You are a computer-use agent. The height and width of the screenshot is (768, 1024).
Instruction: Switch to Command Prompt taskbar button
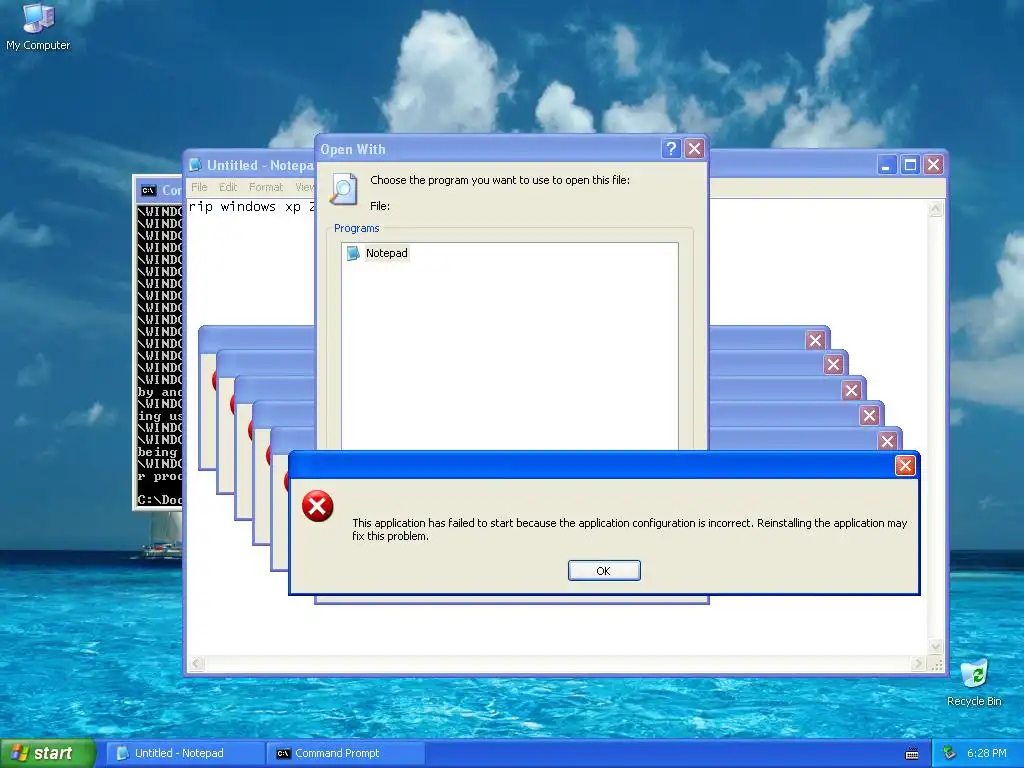(x=346, y=753)
